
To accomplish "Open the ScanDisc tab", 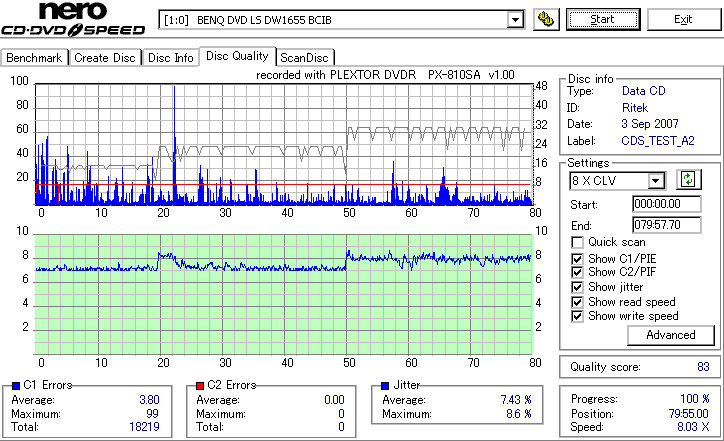I will 304,58.
